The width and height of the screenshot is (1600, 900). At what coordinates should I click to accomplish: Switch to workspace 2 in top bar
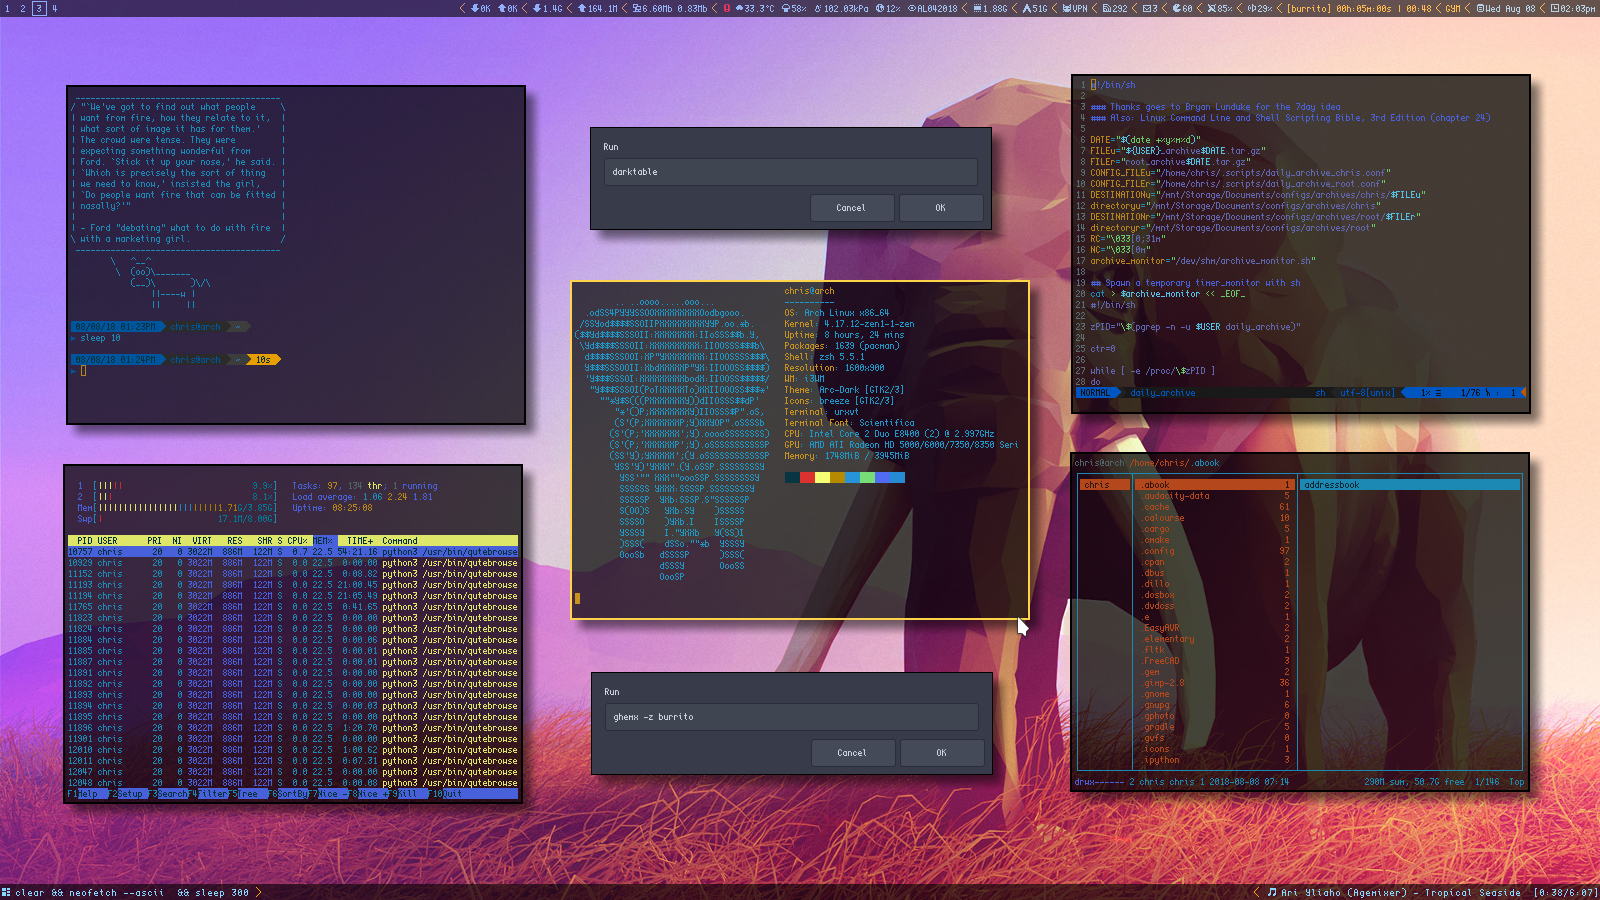(23, 8)
